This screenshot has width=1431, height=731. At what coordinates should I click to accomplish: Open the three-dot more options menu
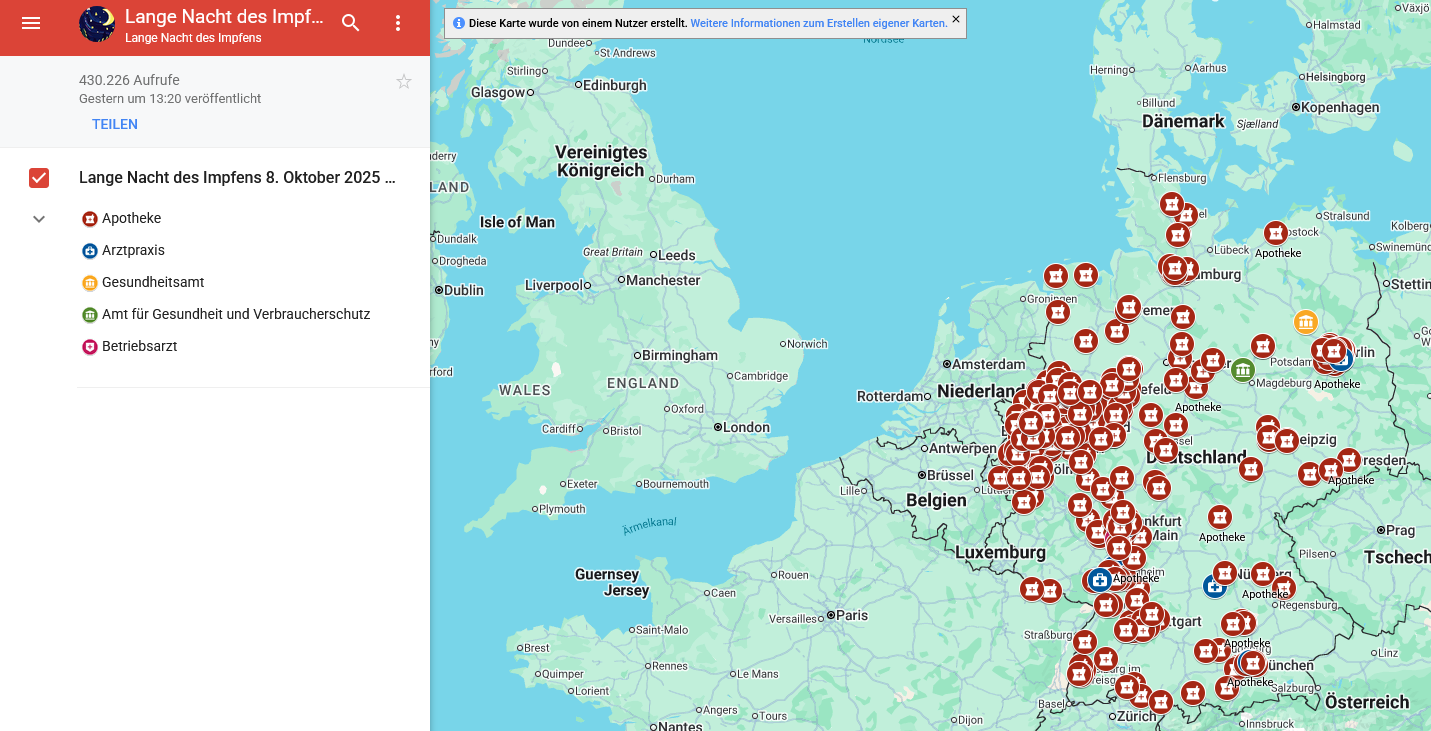[398, 23]
